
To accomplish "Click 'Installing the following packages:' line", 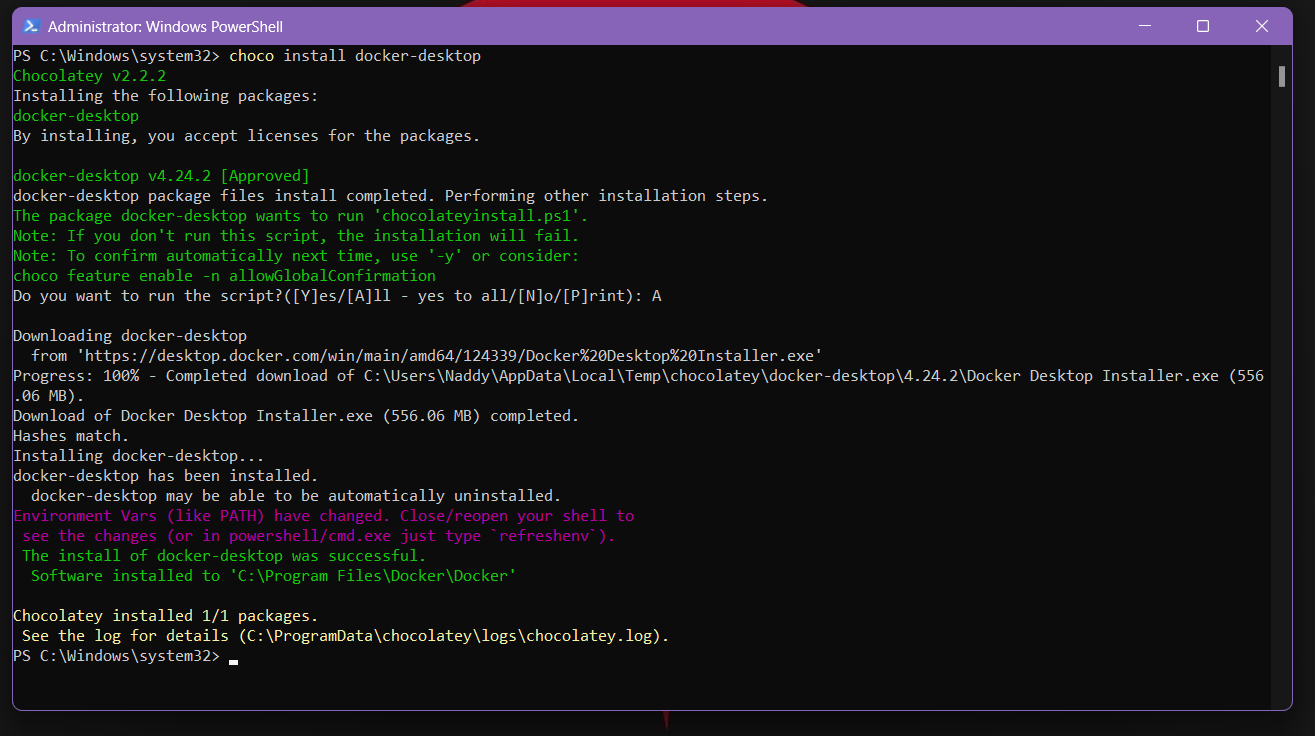I will point(165,96).
